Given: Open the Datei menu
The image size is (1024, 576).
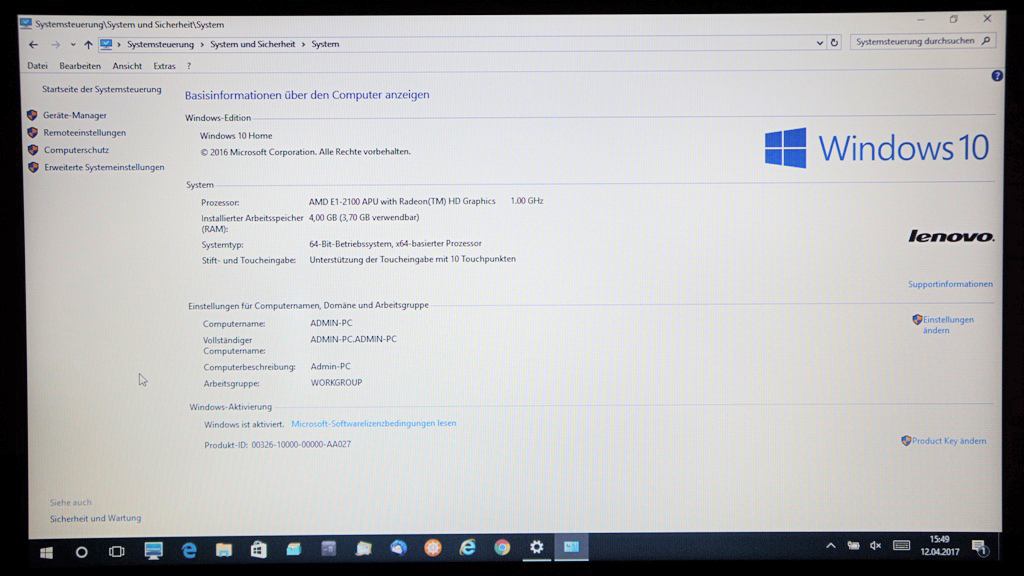Looking at the screenshot, I should click(x=37, y=66).
